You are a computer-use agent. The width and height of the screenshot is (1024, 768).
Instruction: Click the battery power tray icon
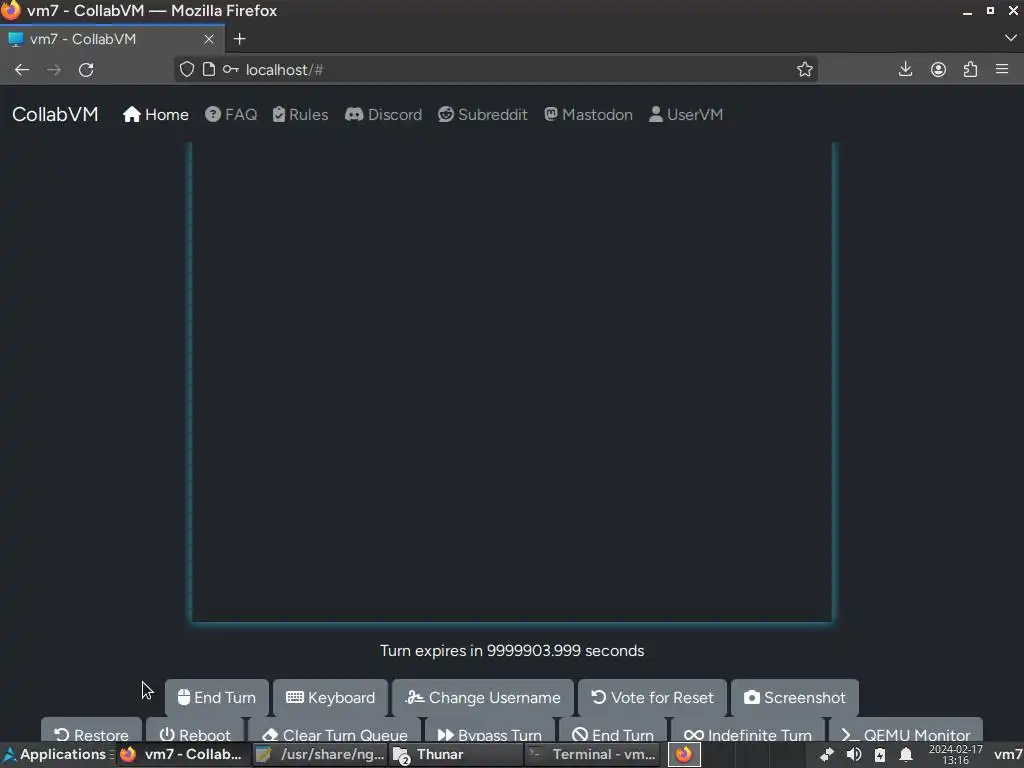click(x=880, y=755)
